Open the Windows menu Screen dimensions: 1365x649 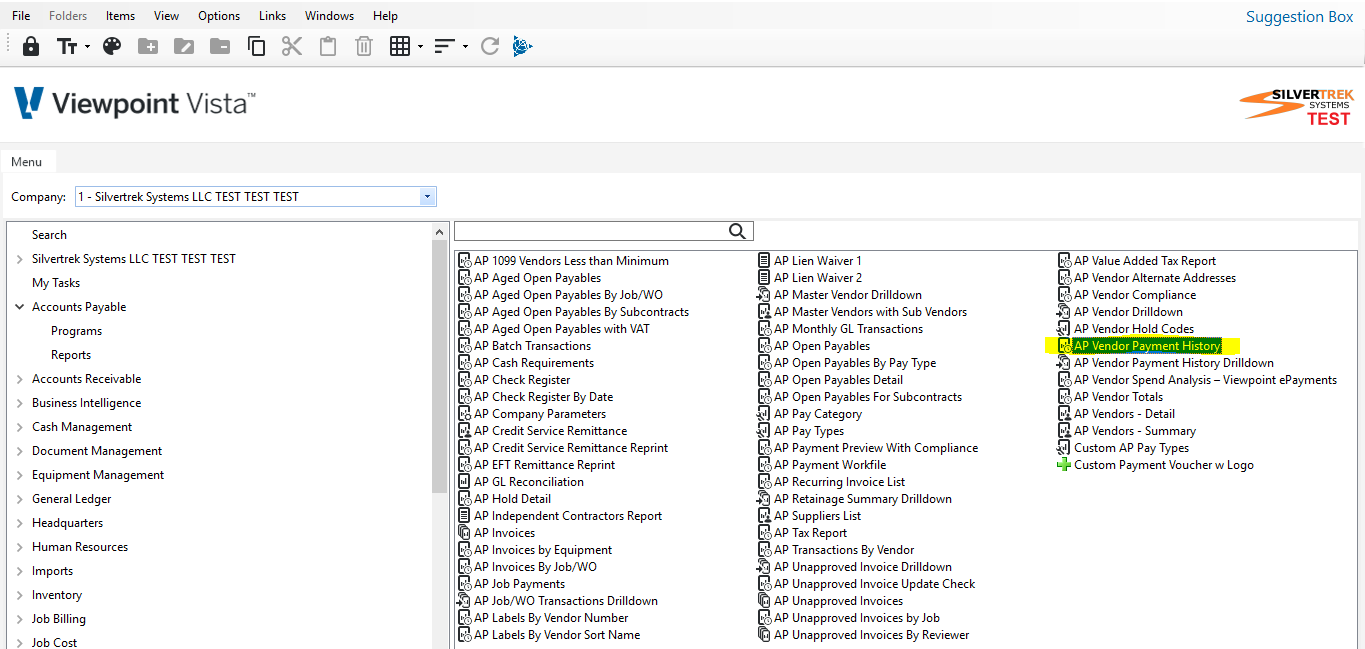[x=329, y=16]
